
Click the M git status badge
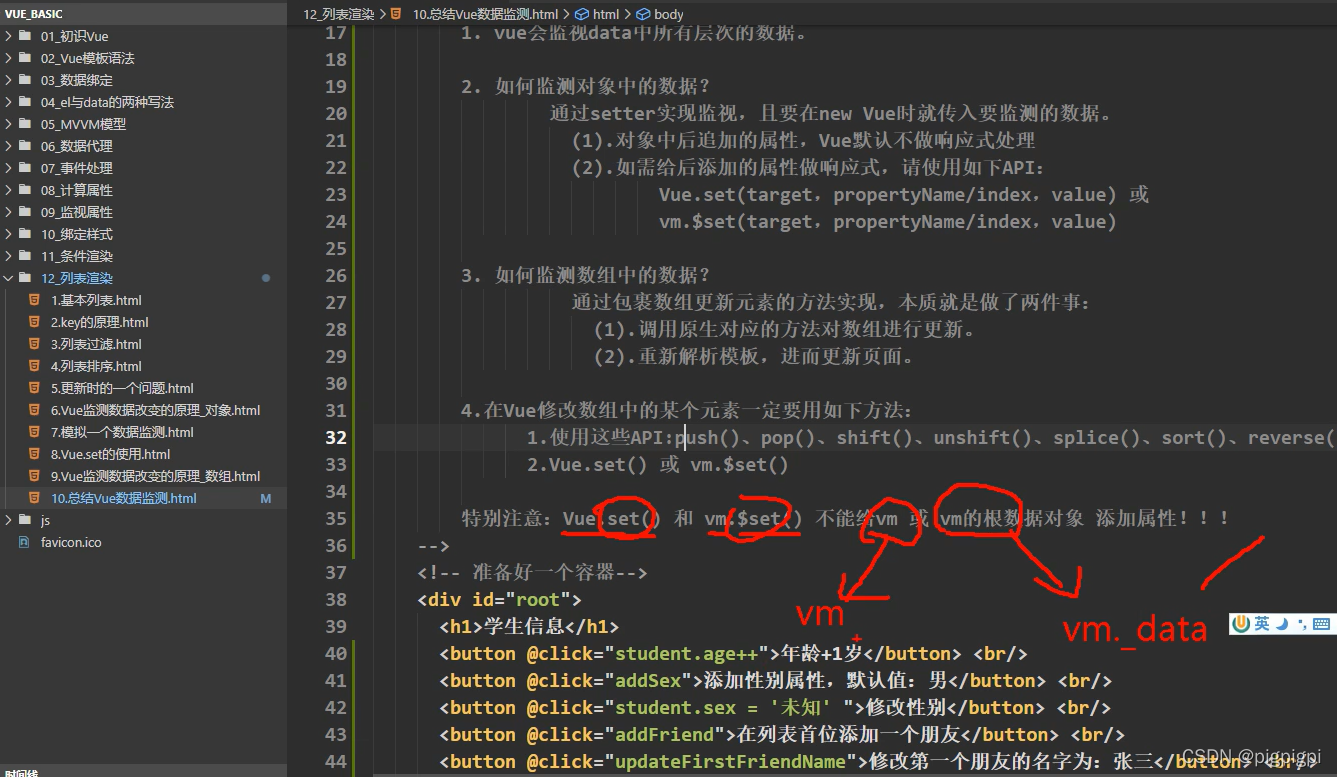(x=266, y=498)
